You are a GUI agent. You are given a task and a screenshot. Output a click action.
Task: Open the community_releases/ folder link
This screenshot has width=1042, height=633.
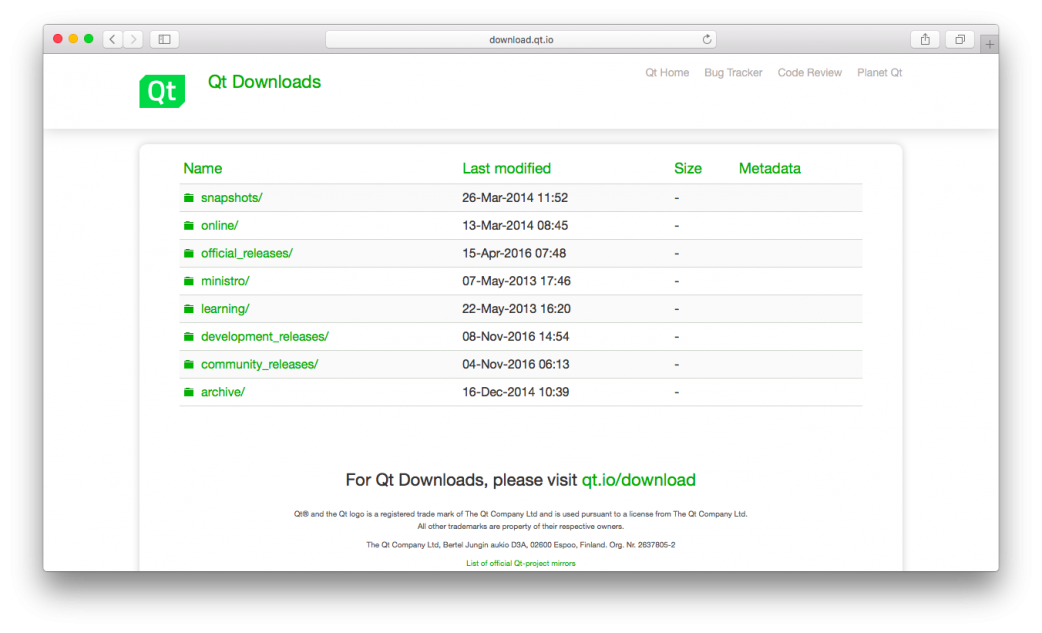tap(259, 365)
